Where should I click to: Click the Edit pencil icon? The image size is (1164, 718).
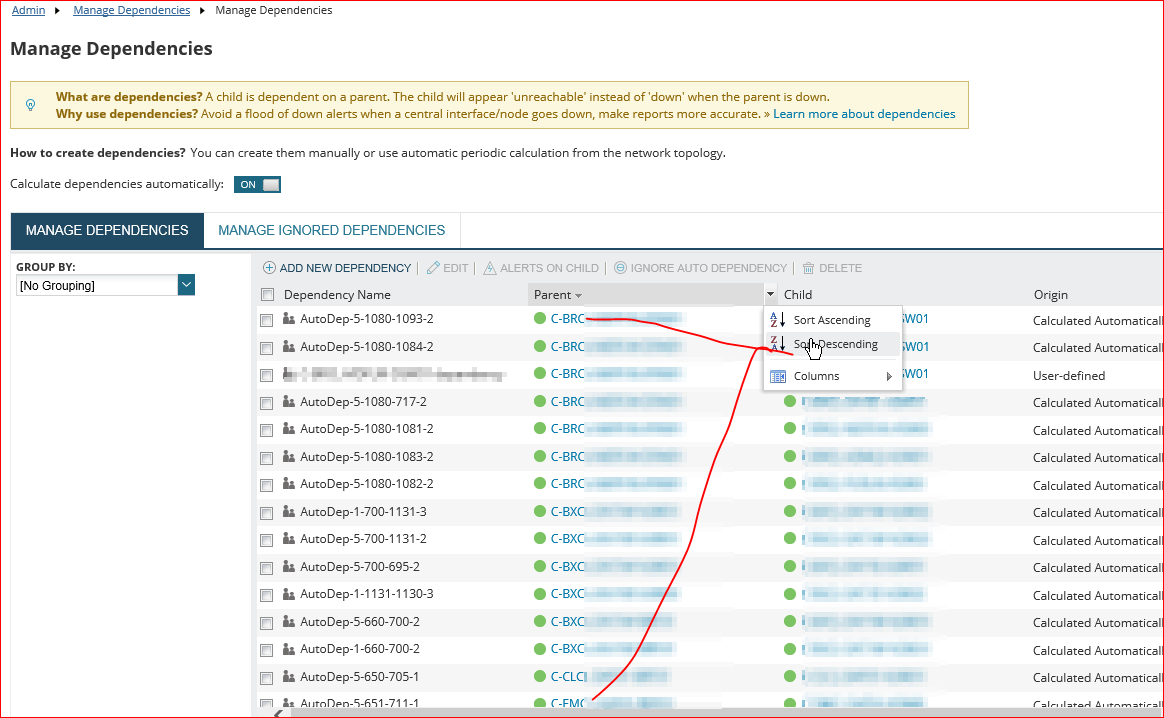tap(434, 268)
